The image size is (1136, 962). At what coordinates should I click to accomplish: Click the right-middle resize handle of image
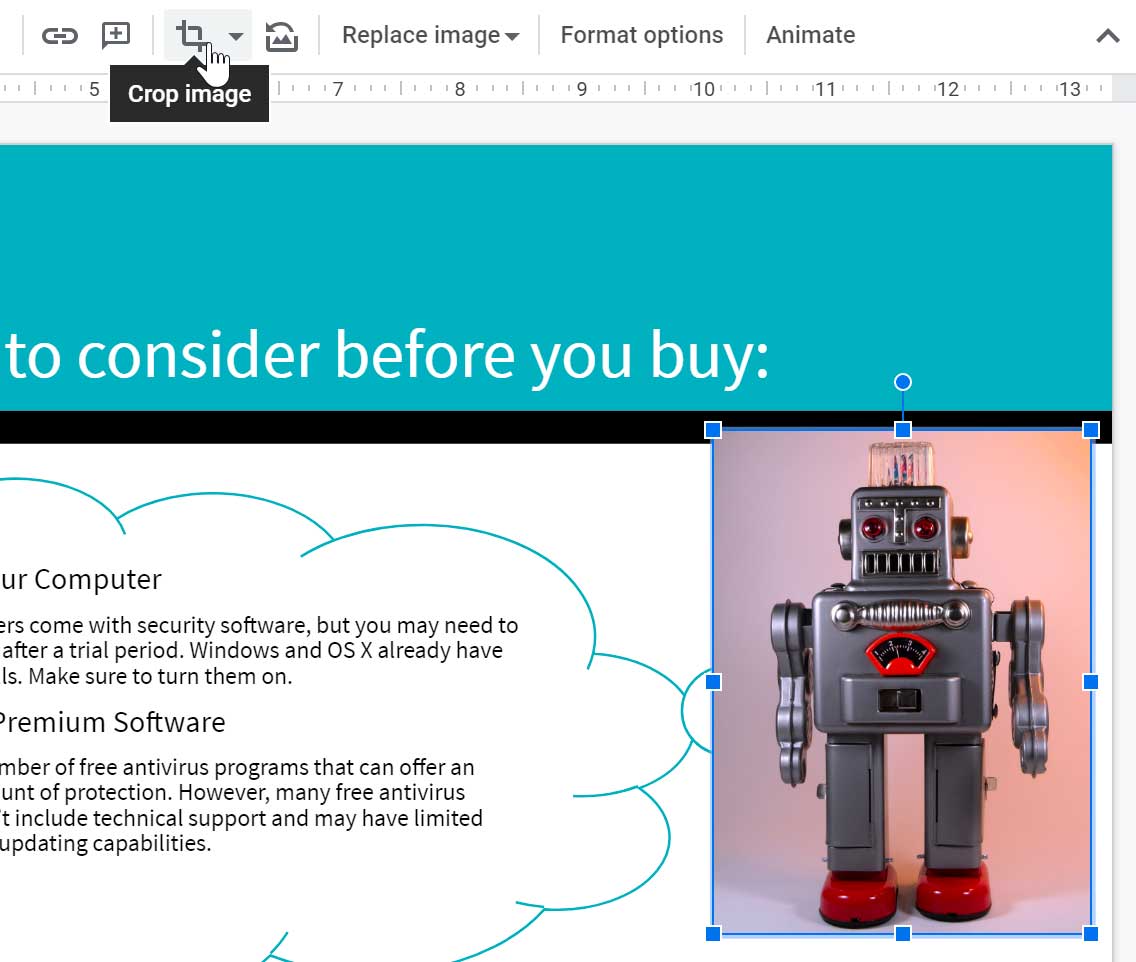point(1091,682)
